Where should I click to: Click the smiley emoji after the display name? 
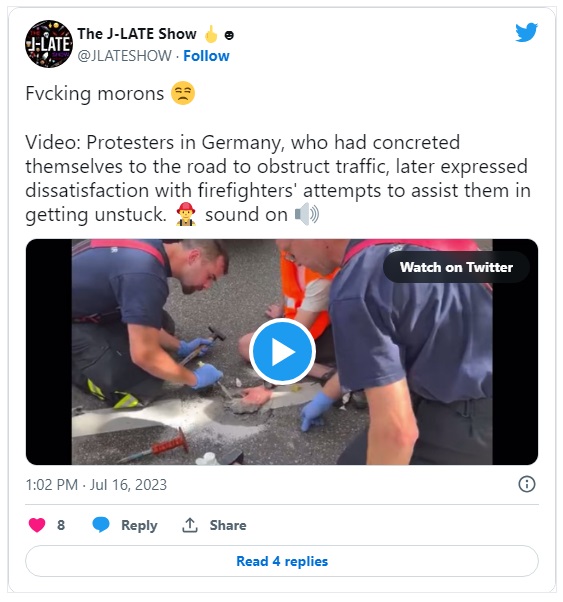point(229,35)
